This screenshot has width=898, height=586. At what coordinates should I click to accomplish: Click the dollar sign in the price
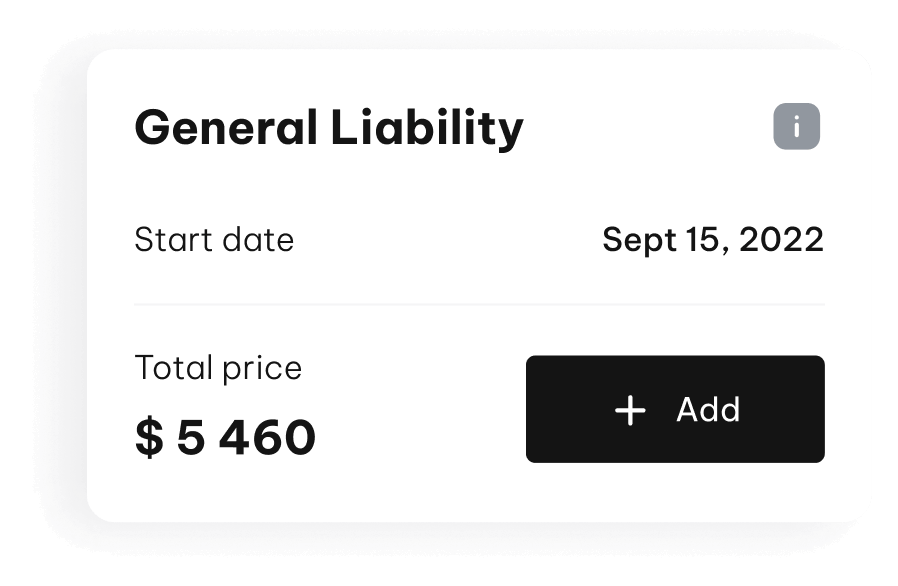[148, 438]
